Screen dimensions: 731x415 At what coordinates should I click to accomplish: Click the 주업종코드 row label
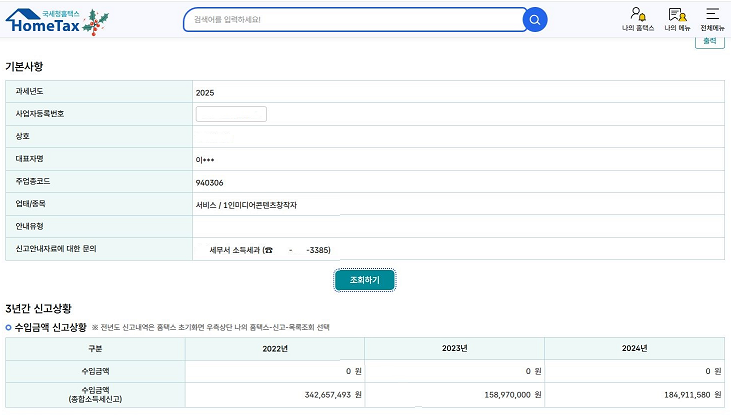[33, 181]
